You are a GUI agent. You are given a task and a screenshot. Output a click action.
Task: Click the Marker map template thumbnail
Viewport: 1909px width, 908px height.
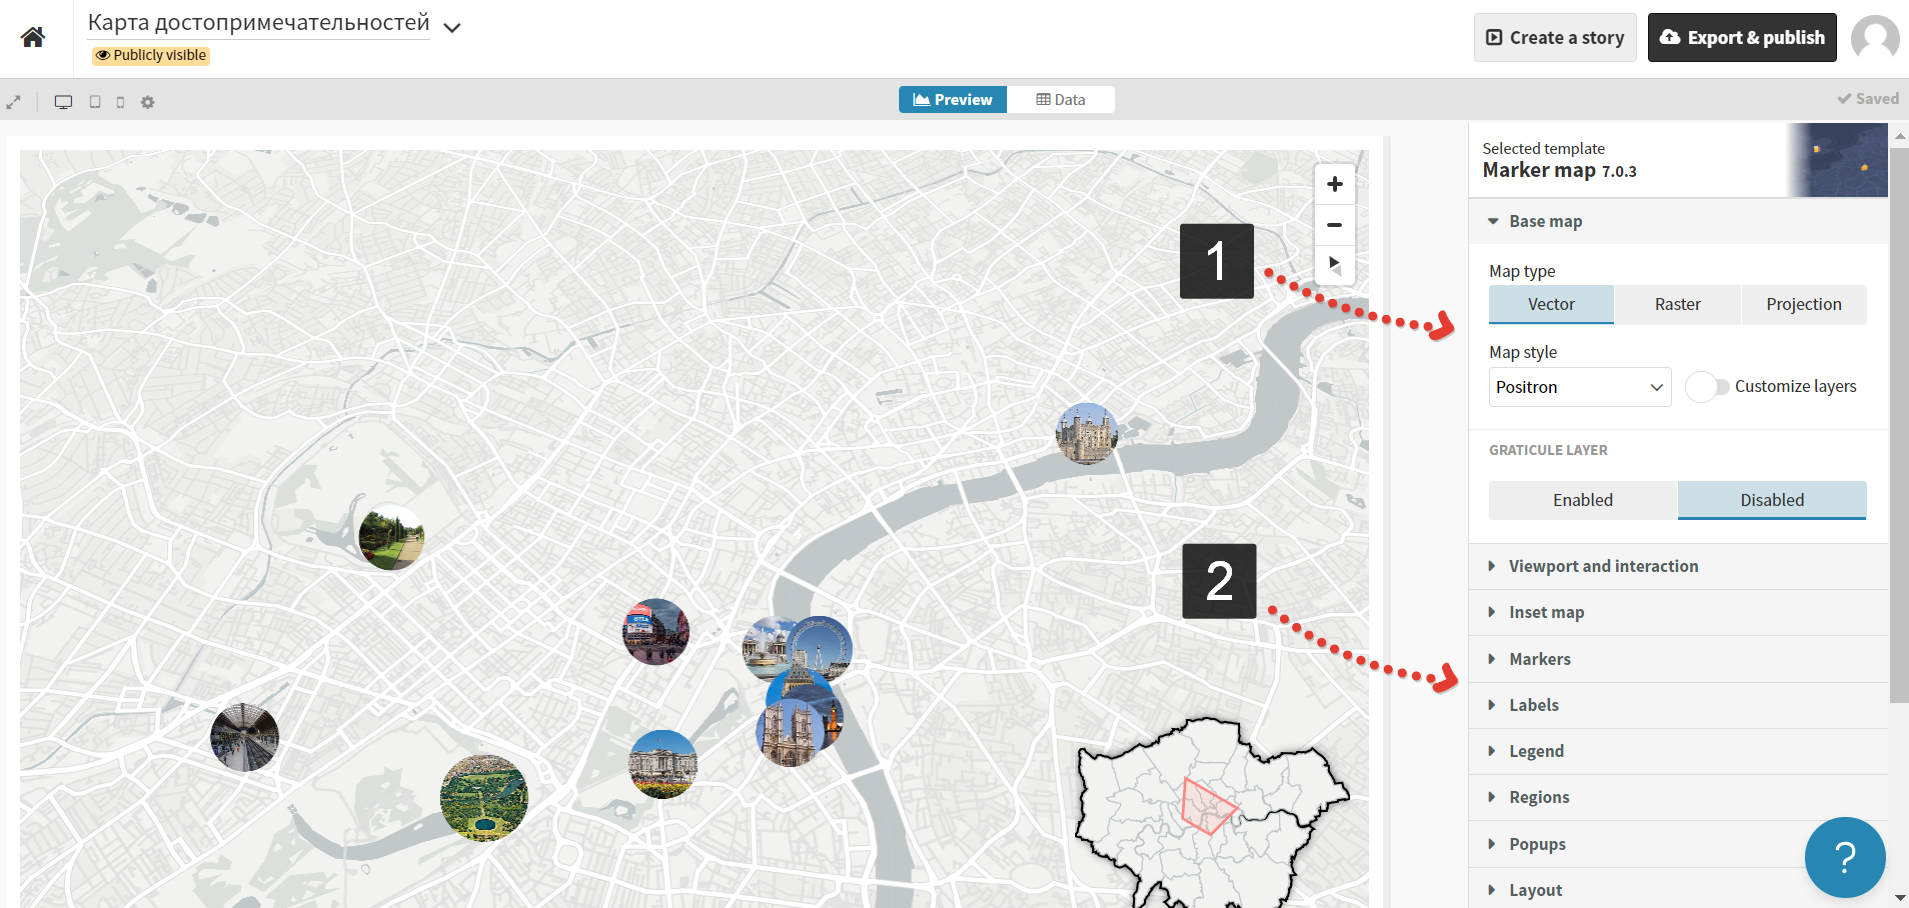(x=1837, y=160)
